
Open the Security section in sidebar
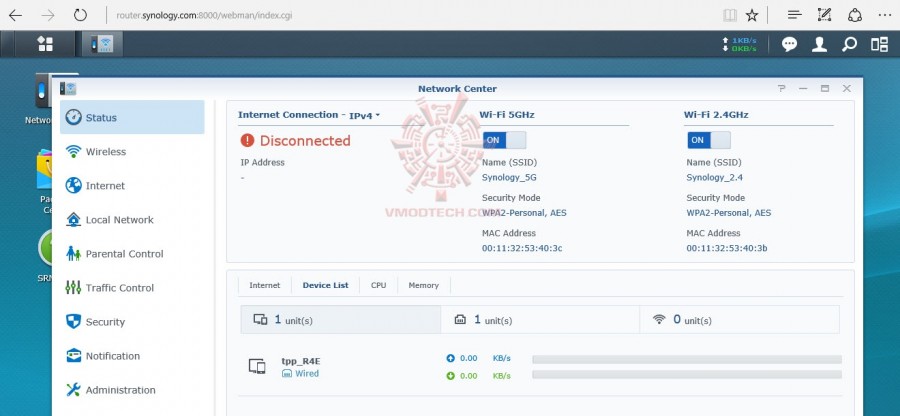click(x=132, y=321)
